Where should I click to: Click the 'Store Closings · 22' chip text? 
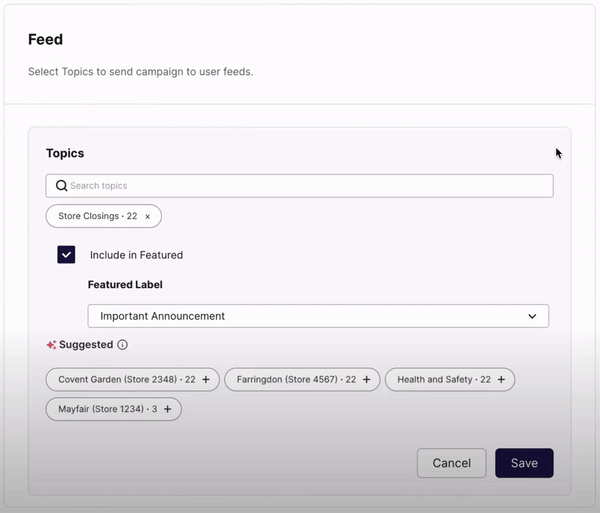[98, 216]
